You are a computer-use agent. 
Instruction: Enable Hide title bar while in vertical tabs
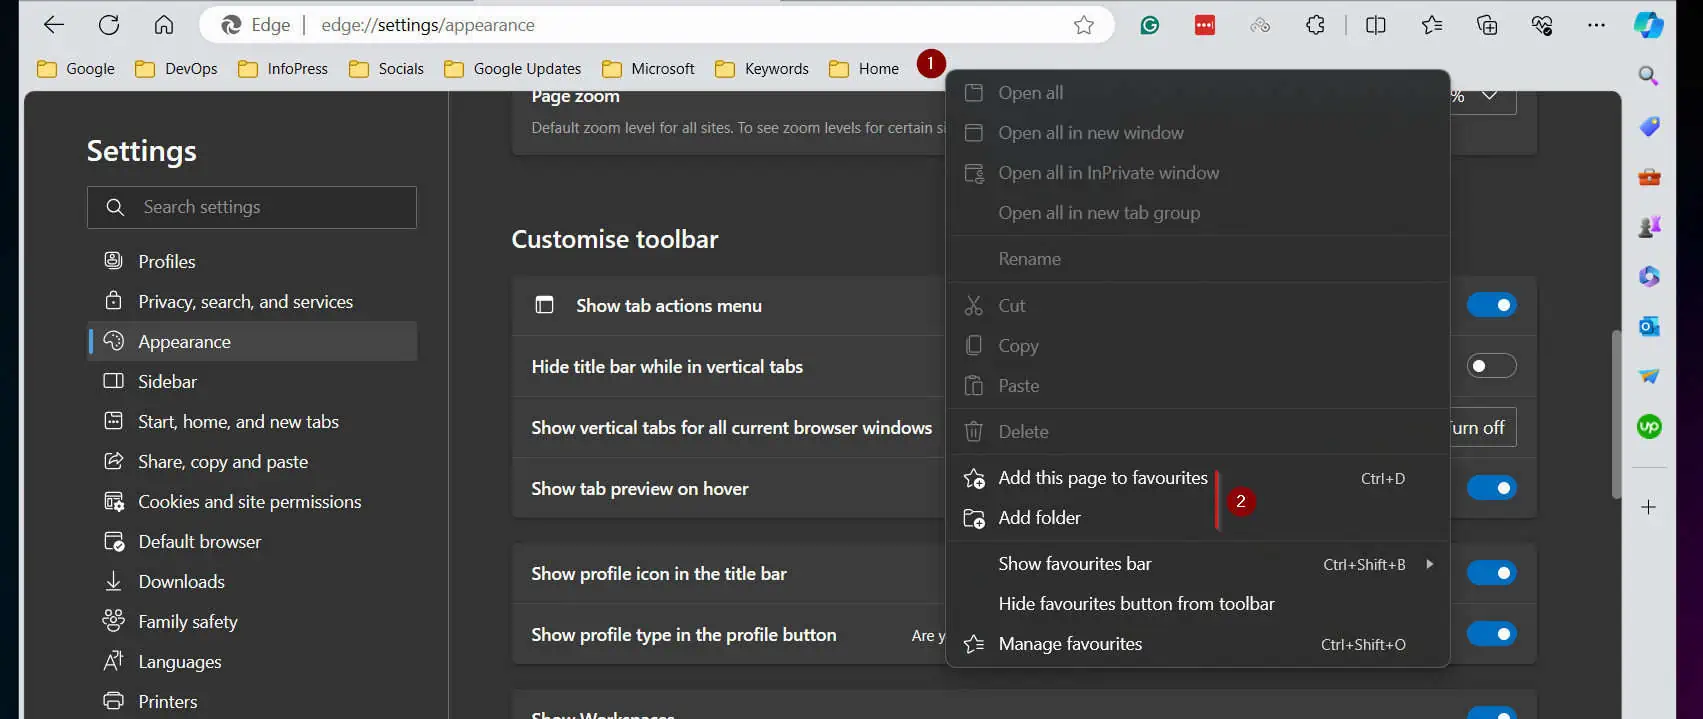(1491, 366)
